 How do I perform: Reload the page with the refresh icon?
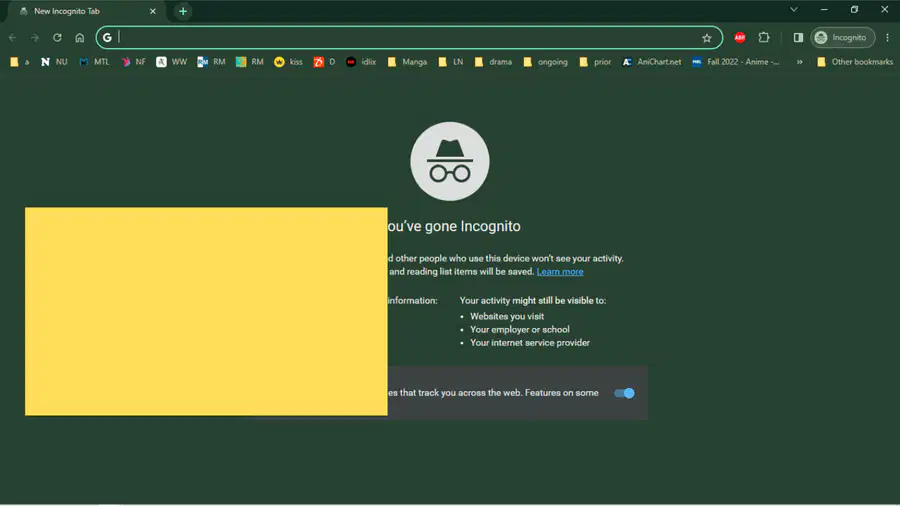coord(57,38)
